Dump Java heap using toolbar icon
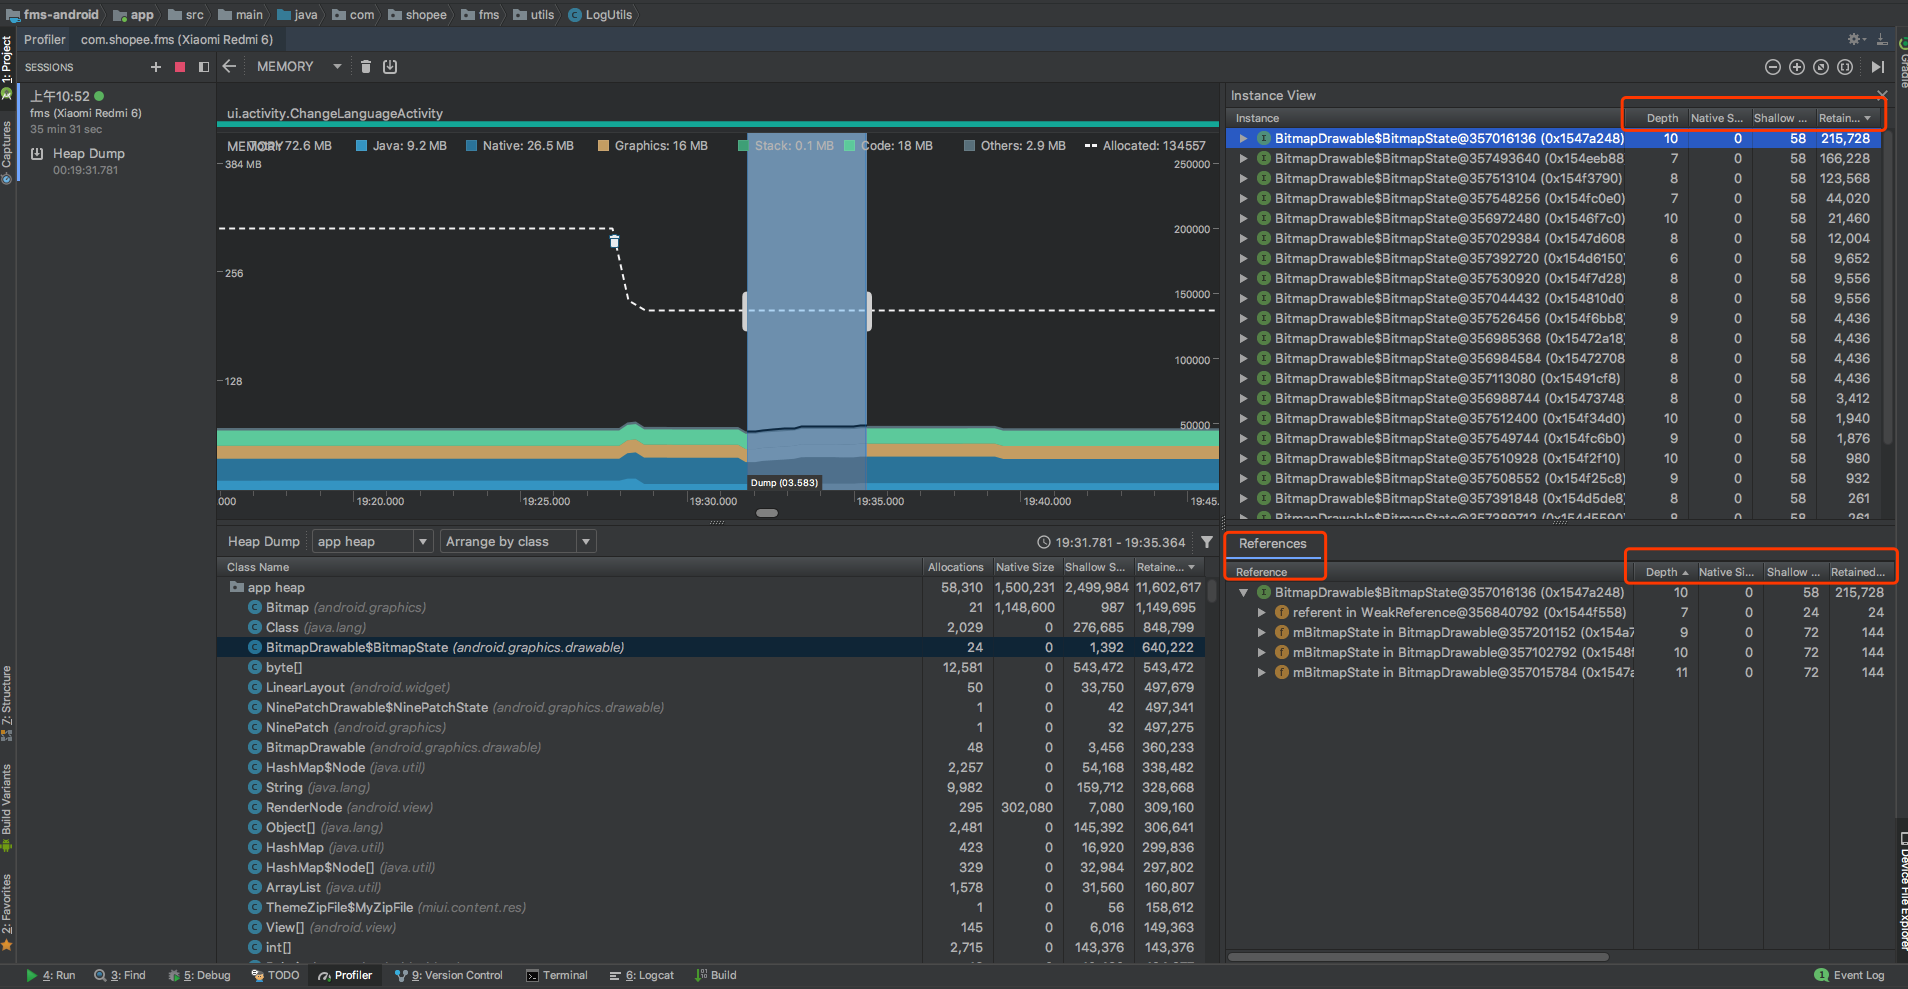The width and height of the screenshot is (1908, 989). pyautogui.click(x=390, y=67)
